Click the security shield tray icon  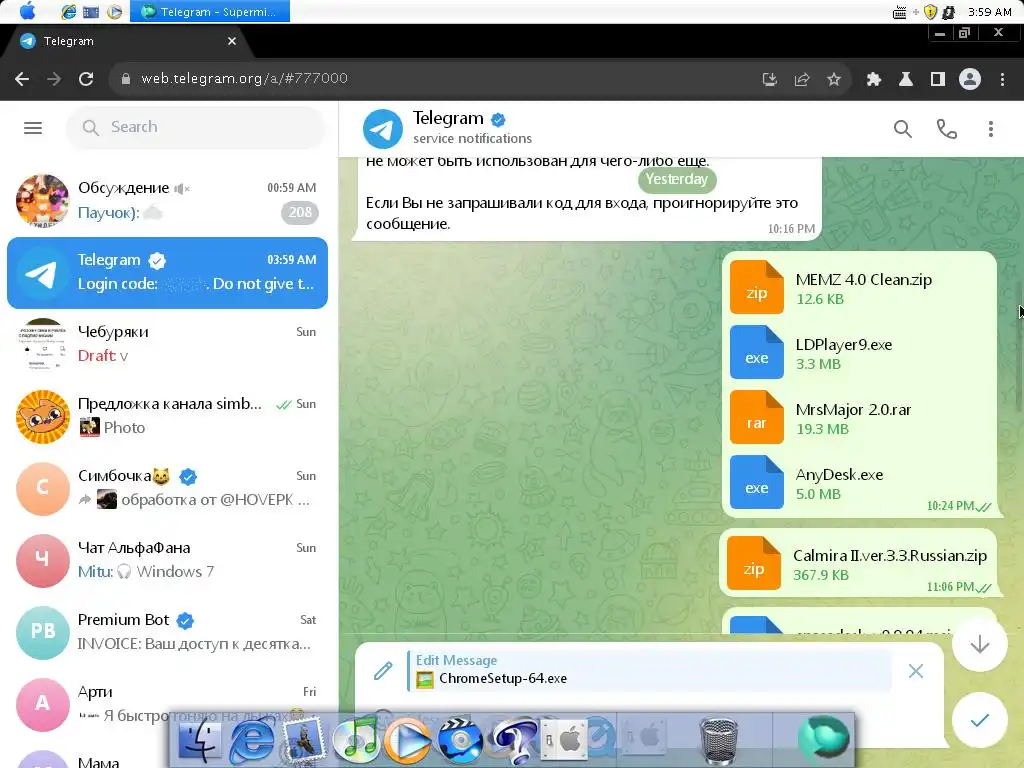pos(931,12)
